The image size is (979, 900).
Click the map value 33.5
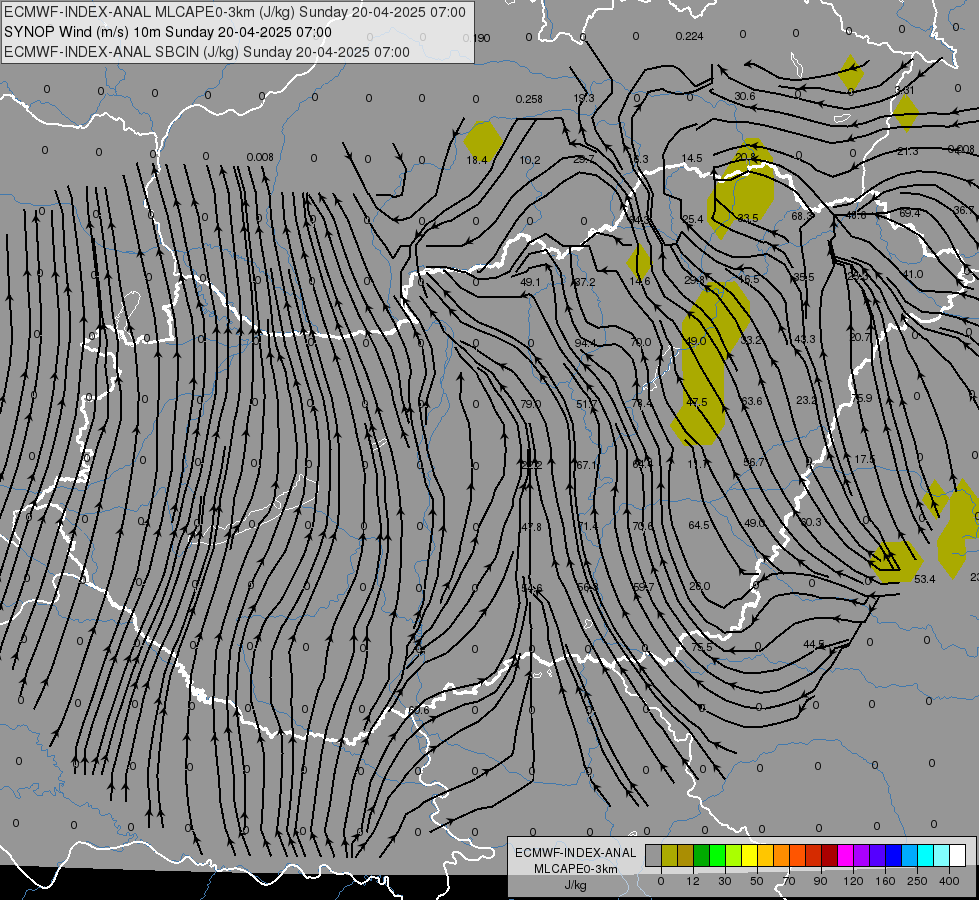coord(748,218)
